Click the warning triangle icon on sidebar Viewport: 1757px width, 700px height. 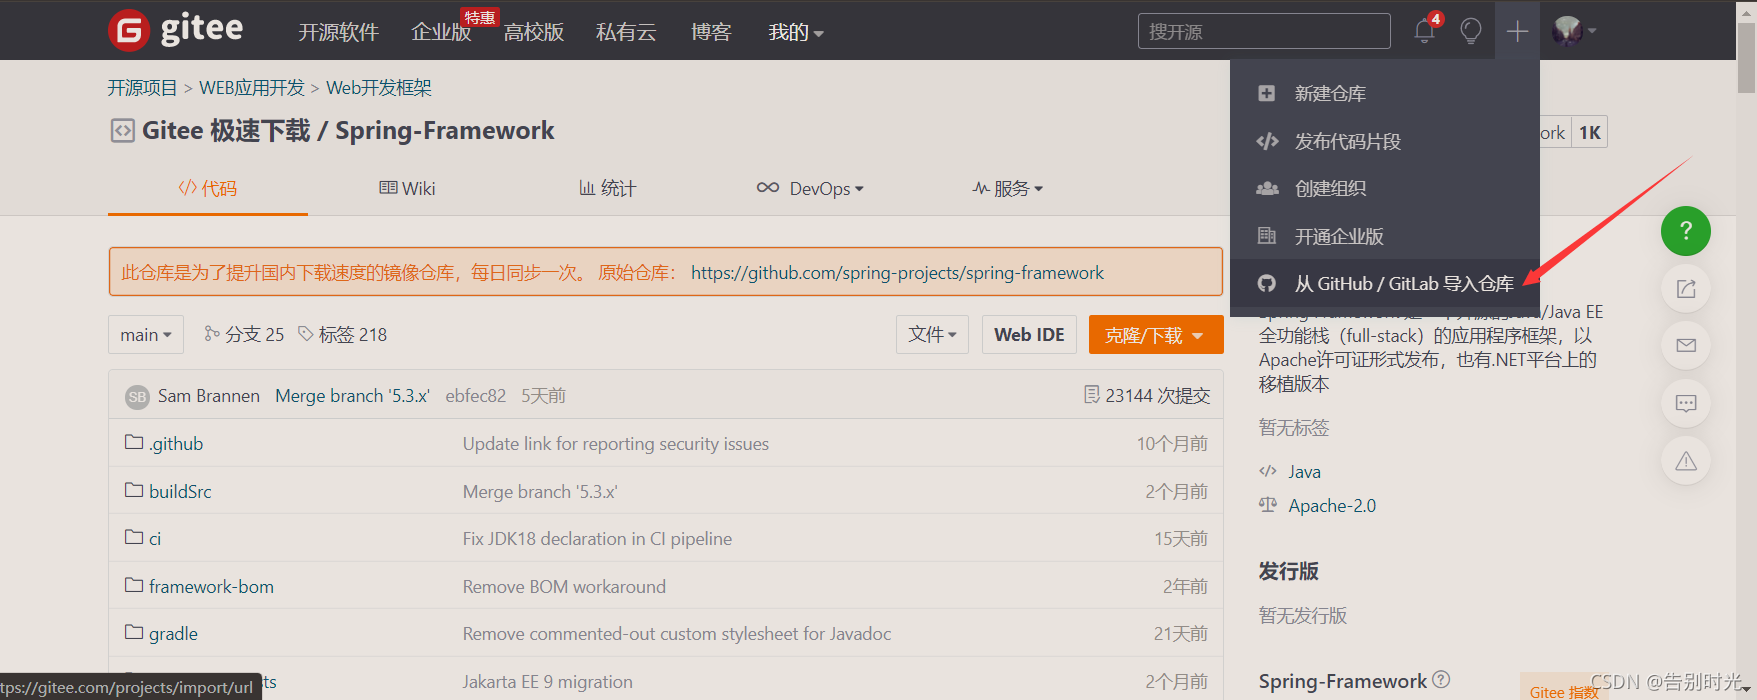1686,461
